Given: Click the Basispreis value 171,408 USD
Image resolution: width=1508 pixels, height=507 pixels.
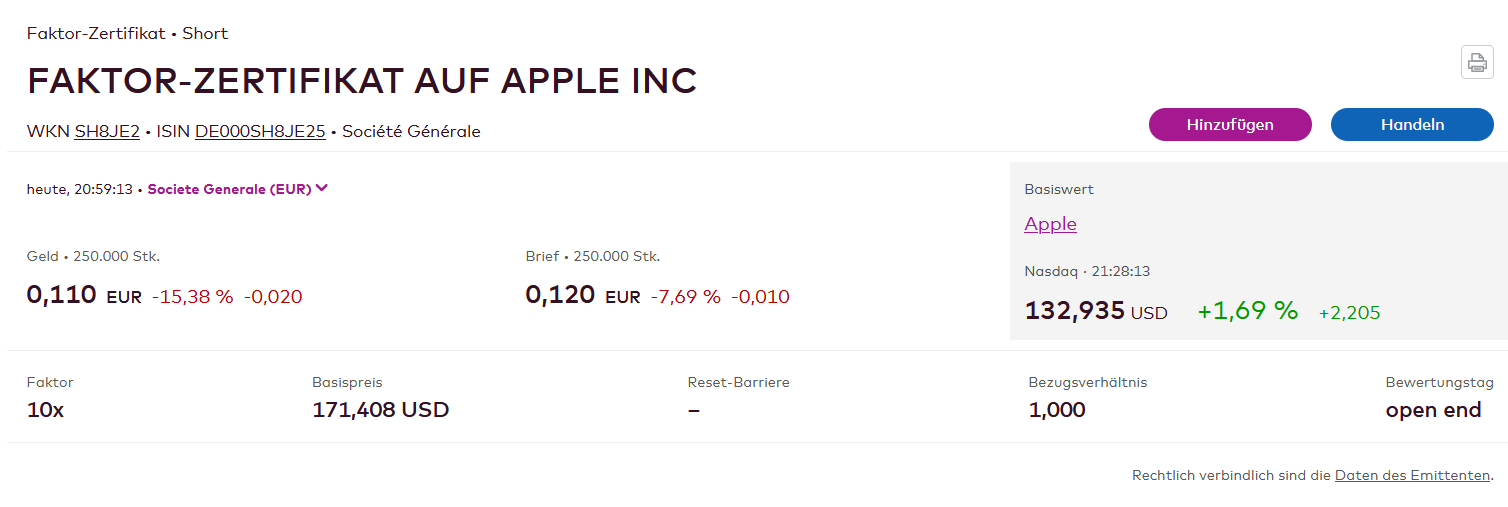Looking at the screenshot, I should click(x=380, y=410).
